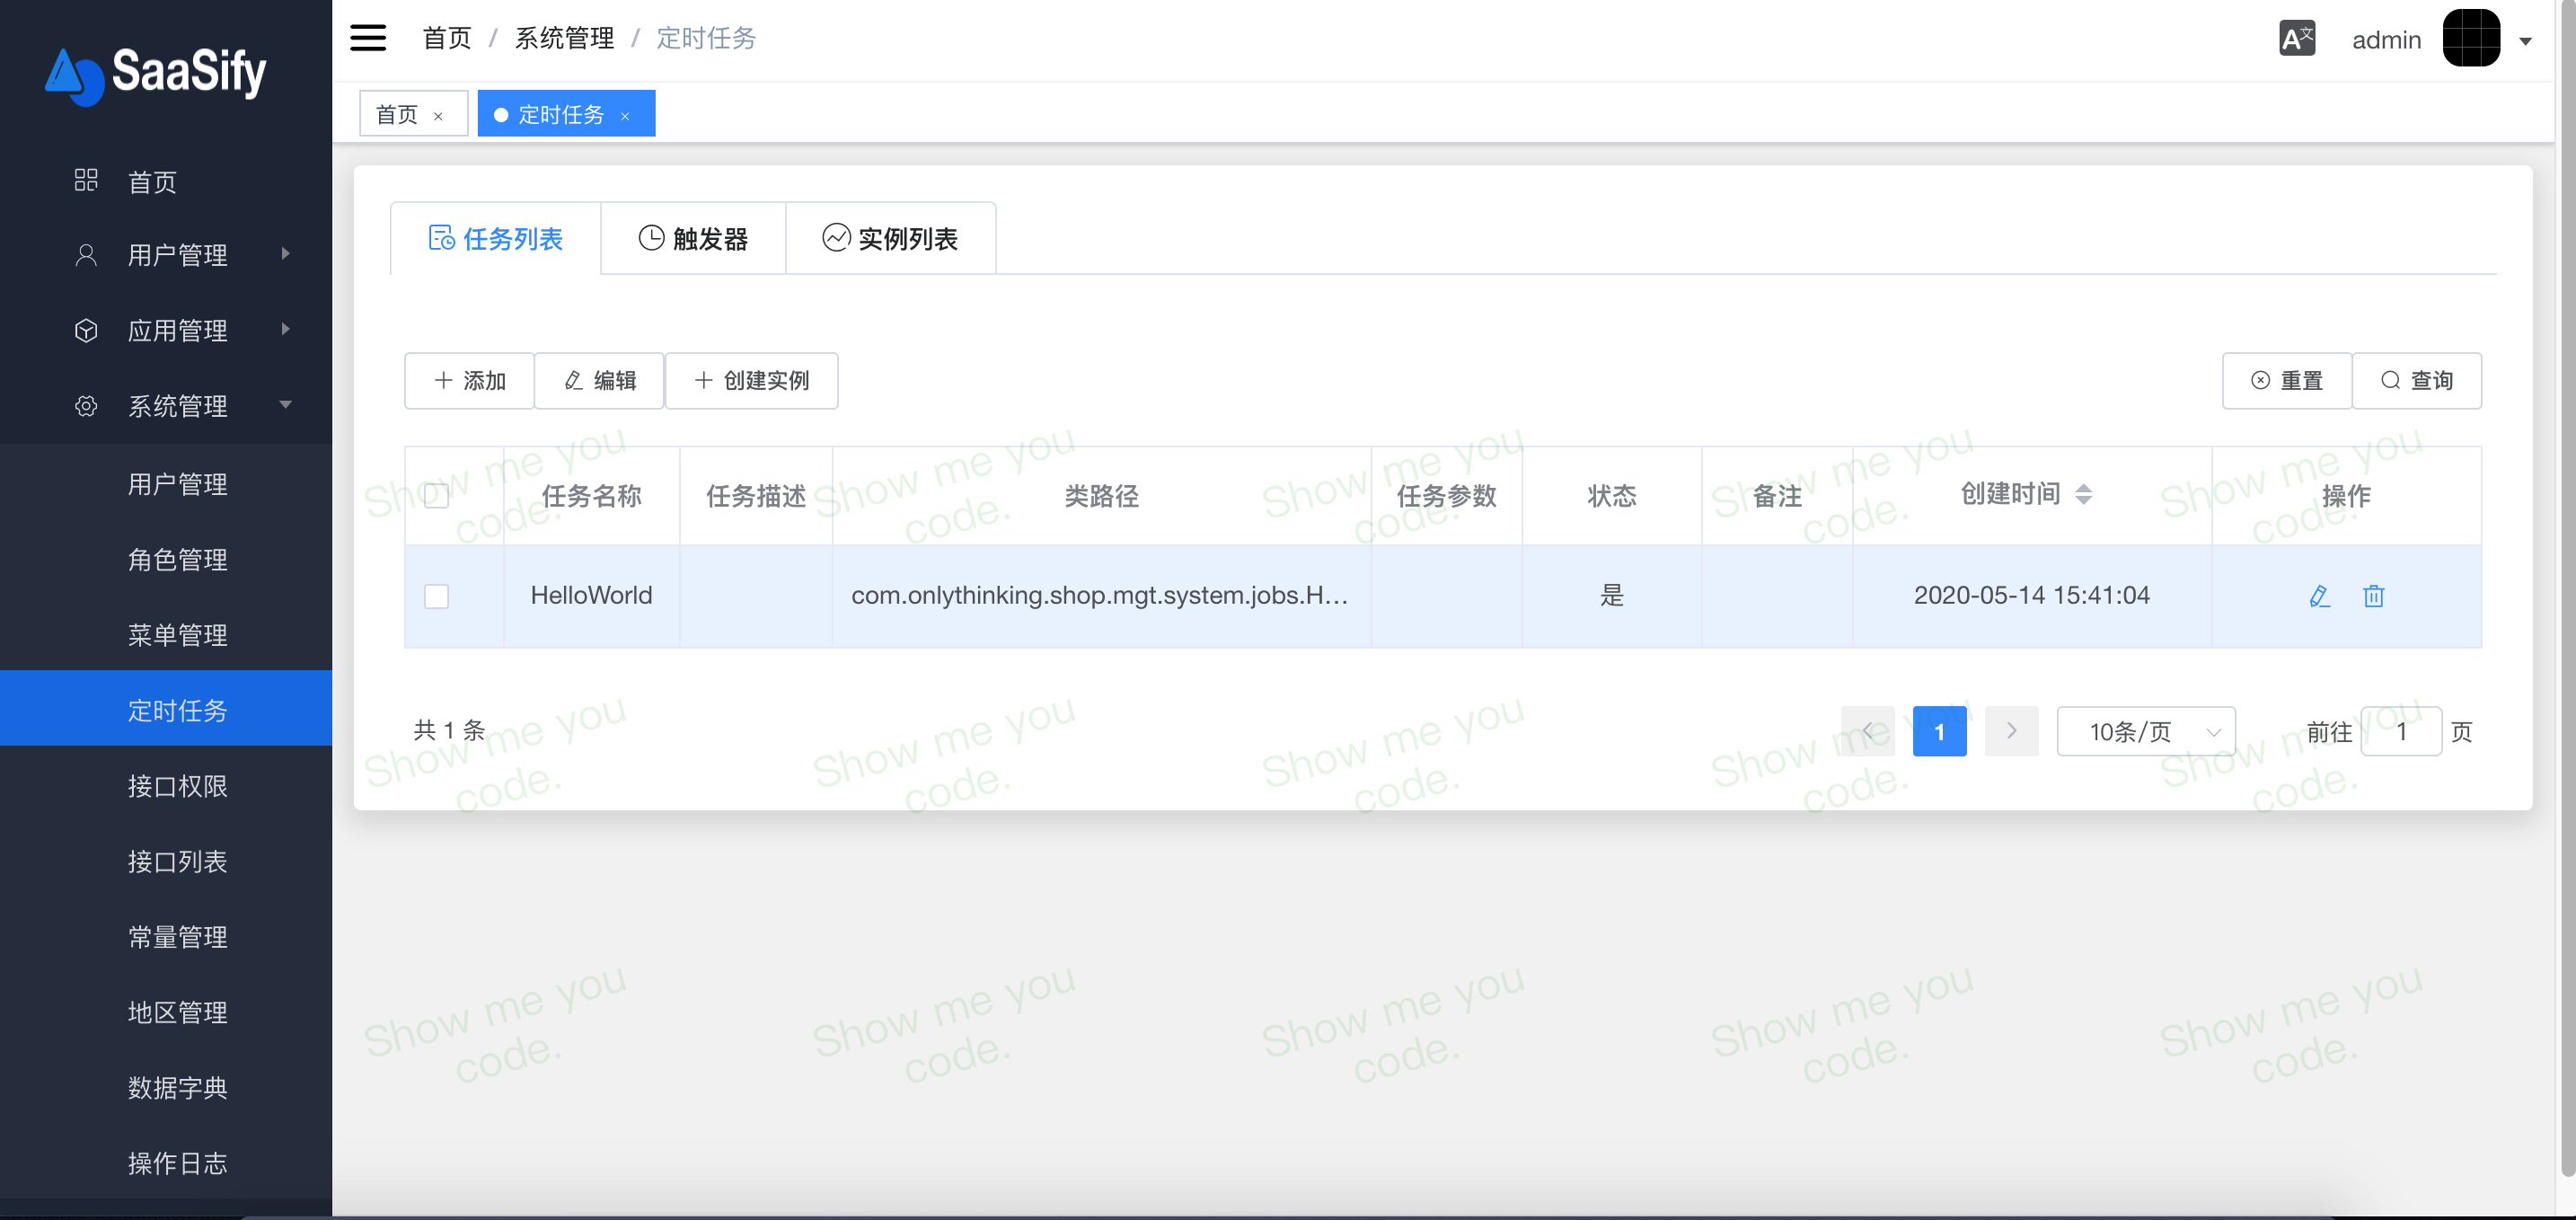Expand 应用管理 sidebar menu
The height and width of the screenshot is (1220, 2576).
[x=178, y=330]
